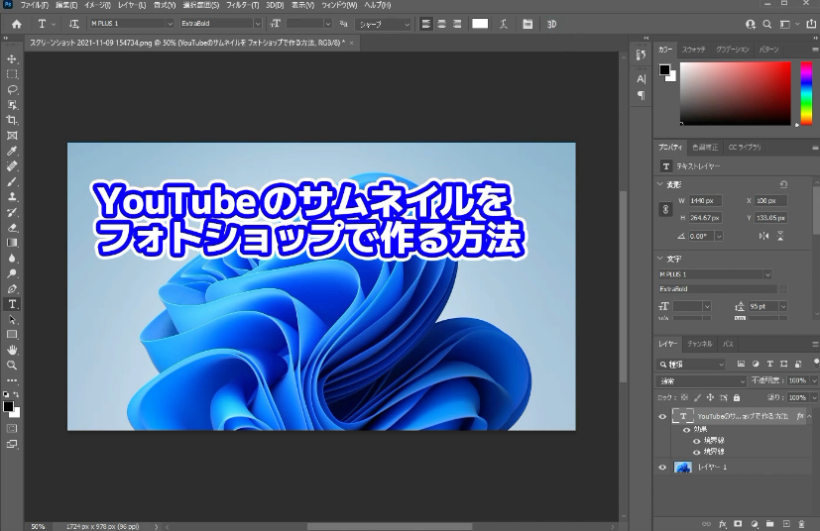Viewport: 820px width, 531px height.
Task: Select the Eraser tool
Action: click(12, 228)
